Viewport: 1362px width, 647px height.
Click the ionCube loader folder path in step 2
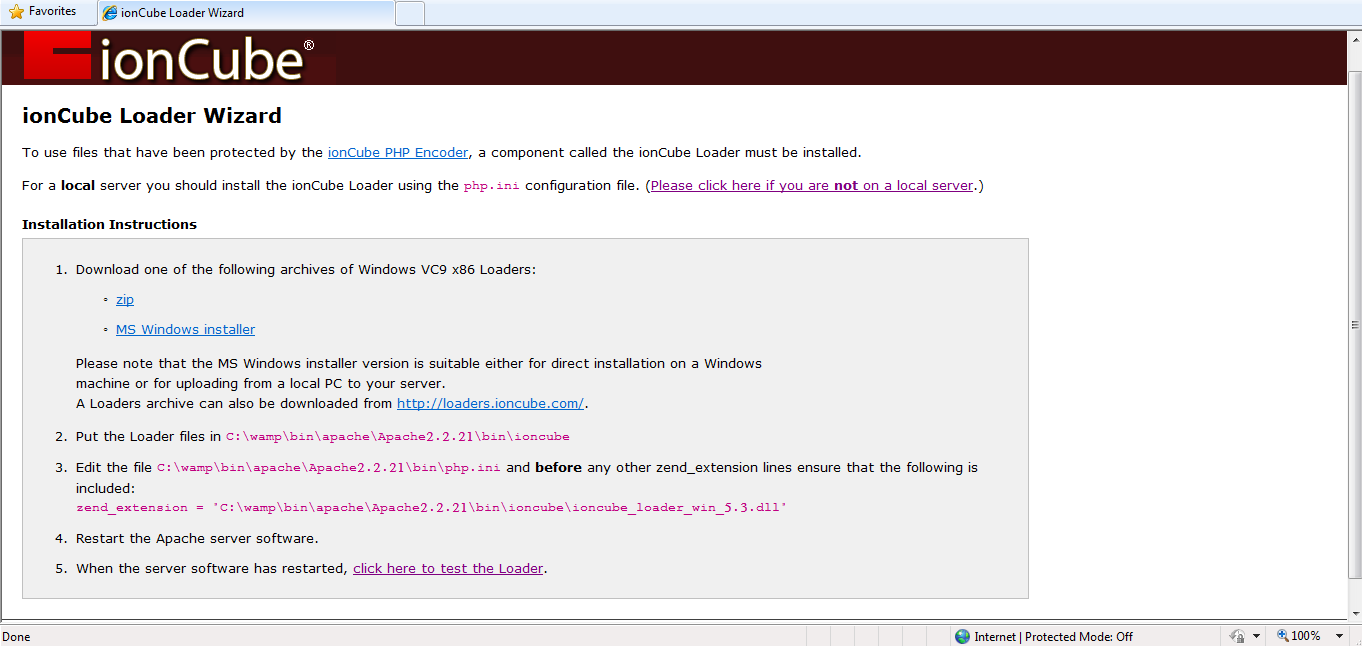[398, 437]
